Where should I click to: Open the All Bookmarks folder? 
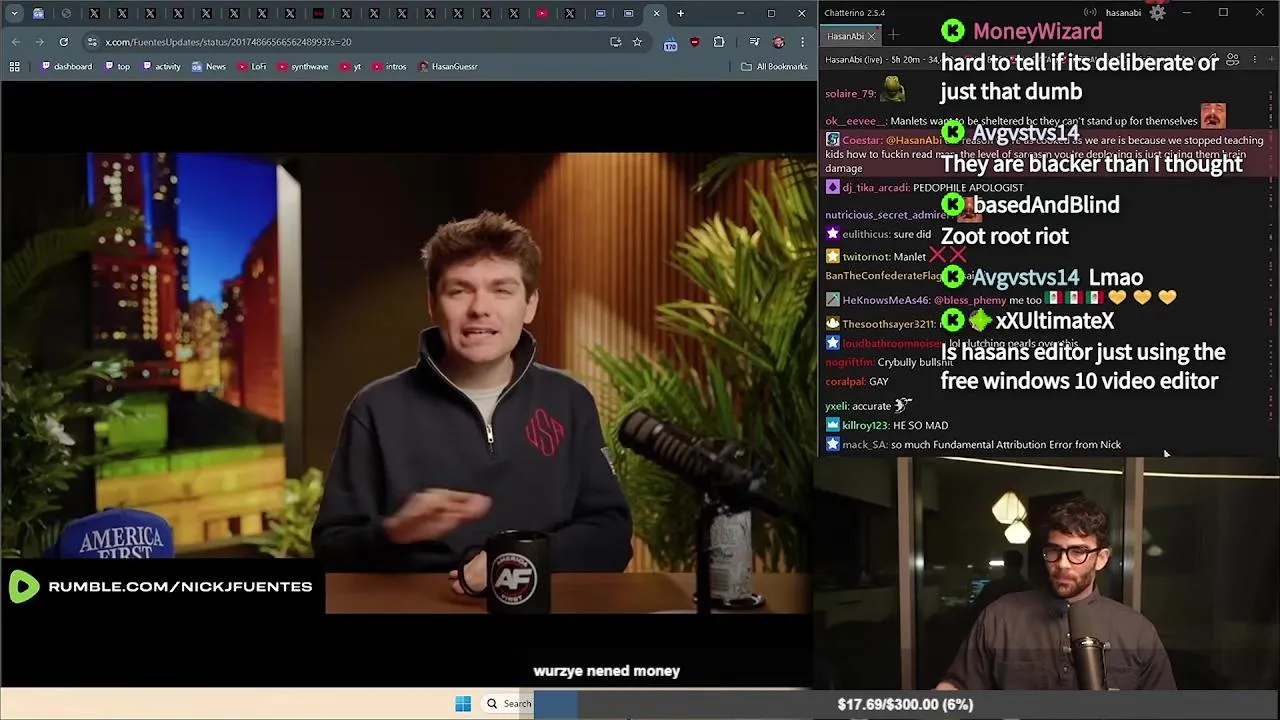click(774, 66)
